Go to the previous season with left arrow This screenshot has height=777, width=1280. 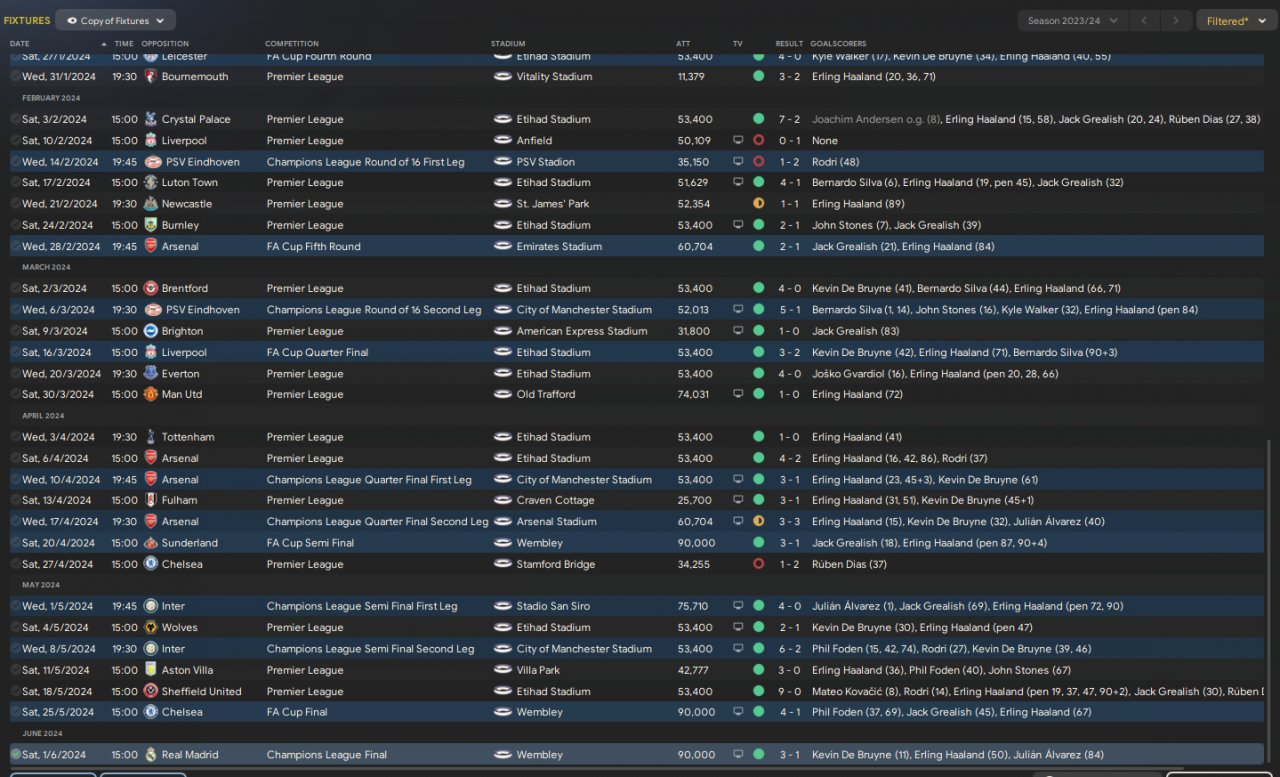(x=1145, y=21)
